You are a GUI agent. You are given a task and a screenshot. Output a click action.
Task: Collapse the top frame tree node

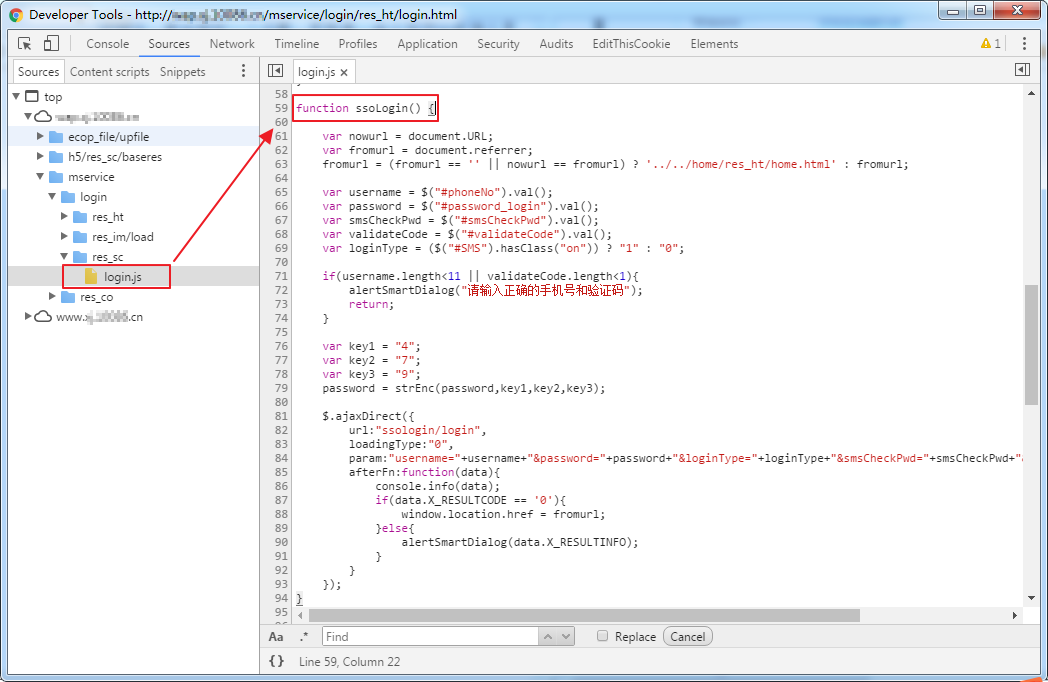(16, 96)
